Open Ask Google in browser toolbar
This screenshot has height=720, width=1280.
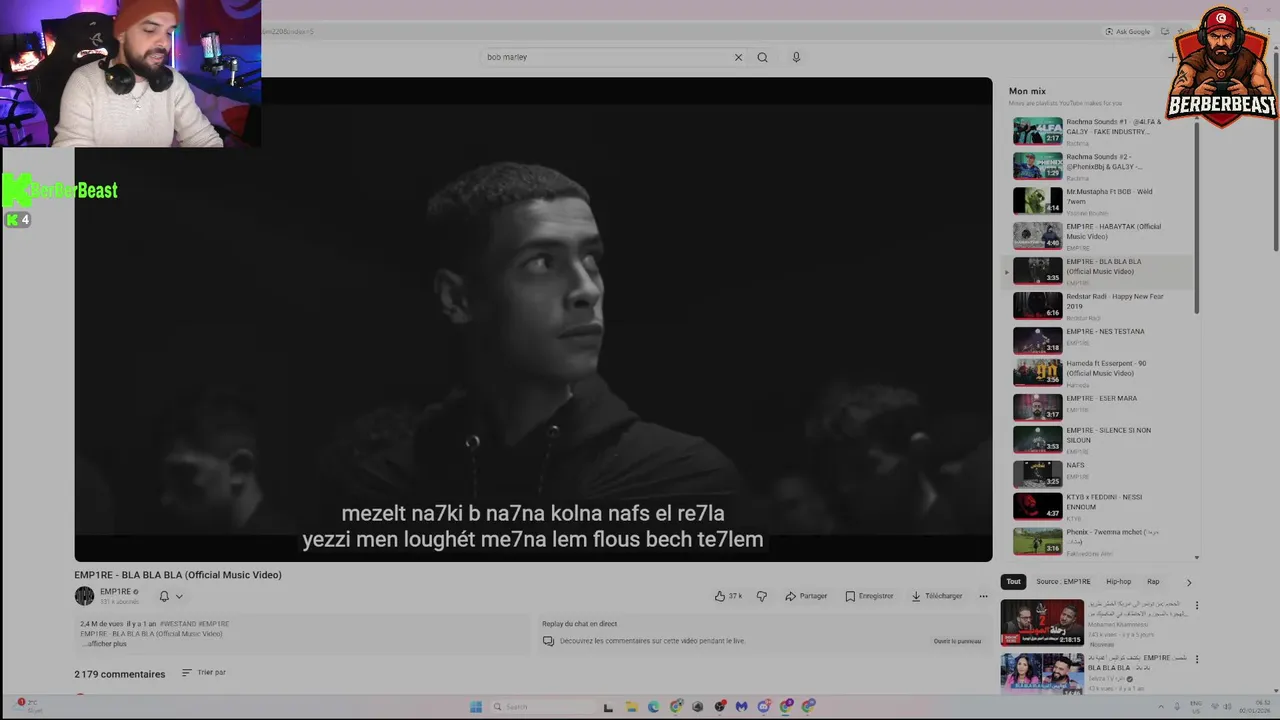(1128, 31)
